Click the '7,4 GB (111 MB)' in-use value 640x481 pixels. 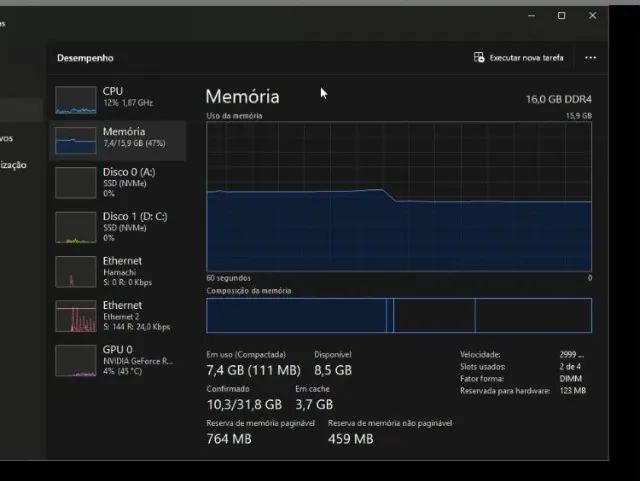coord(253,370)
